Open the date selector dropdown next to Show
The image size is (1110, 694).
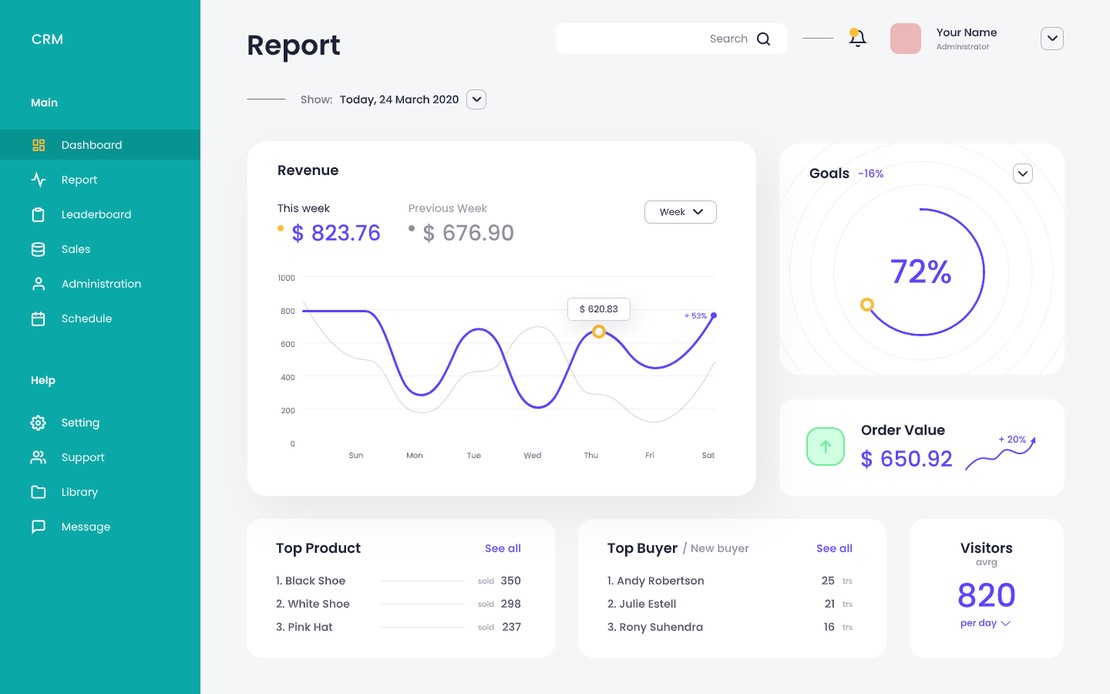(x=476, y=99)
